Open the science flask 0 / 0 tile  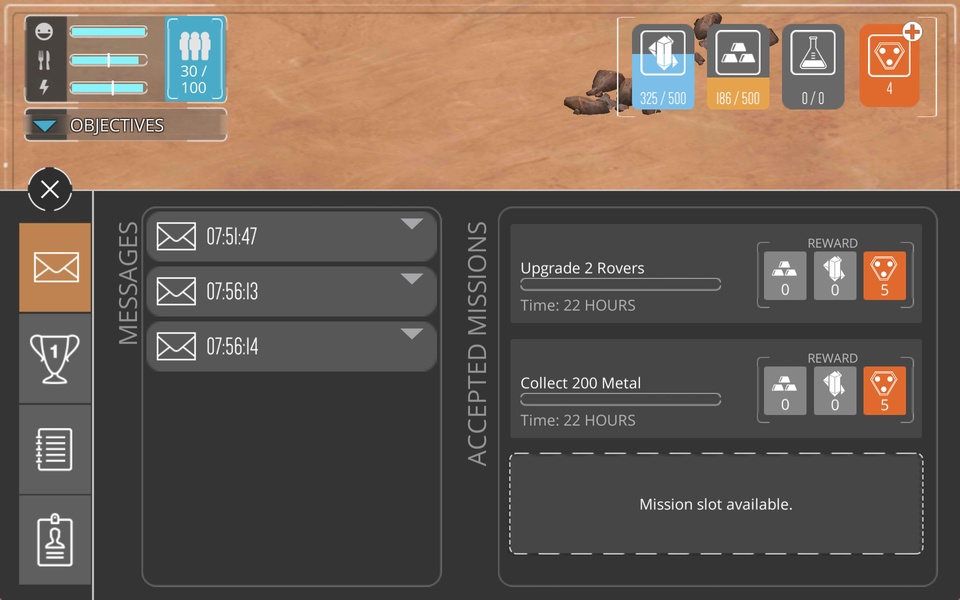813,67
